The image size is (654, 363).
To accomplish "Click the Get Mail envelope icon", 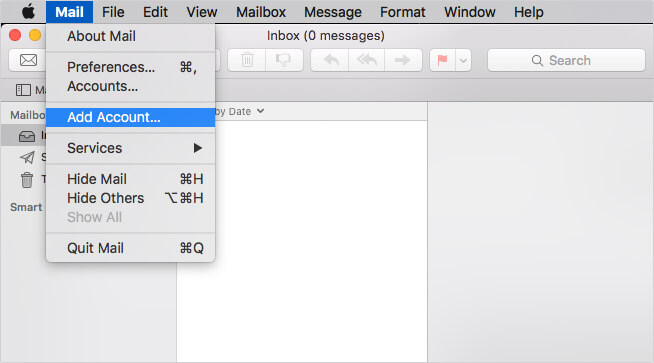I will coord(28,60).
